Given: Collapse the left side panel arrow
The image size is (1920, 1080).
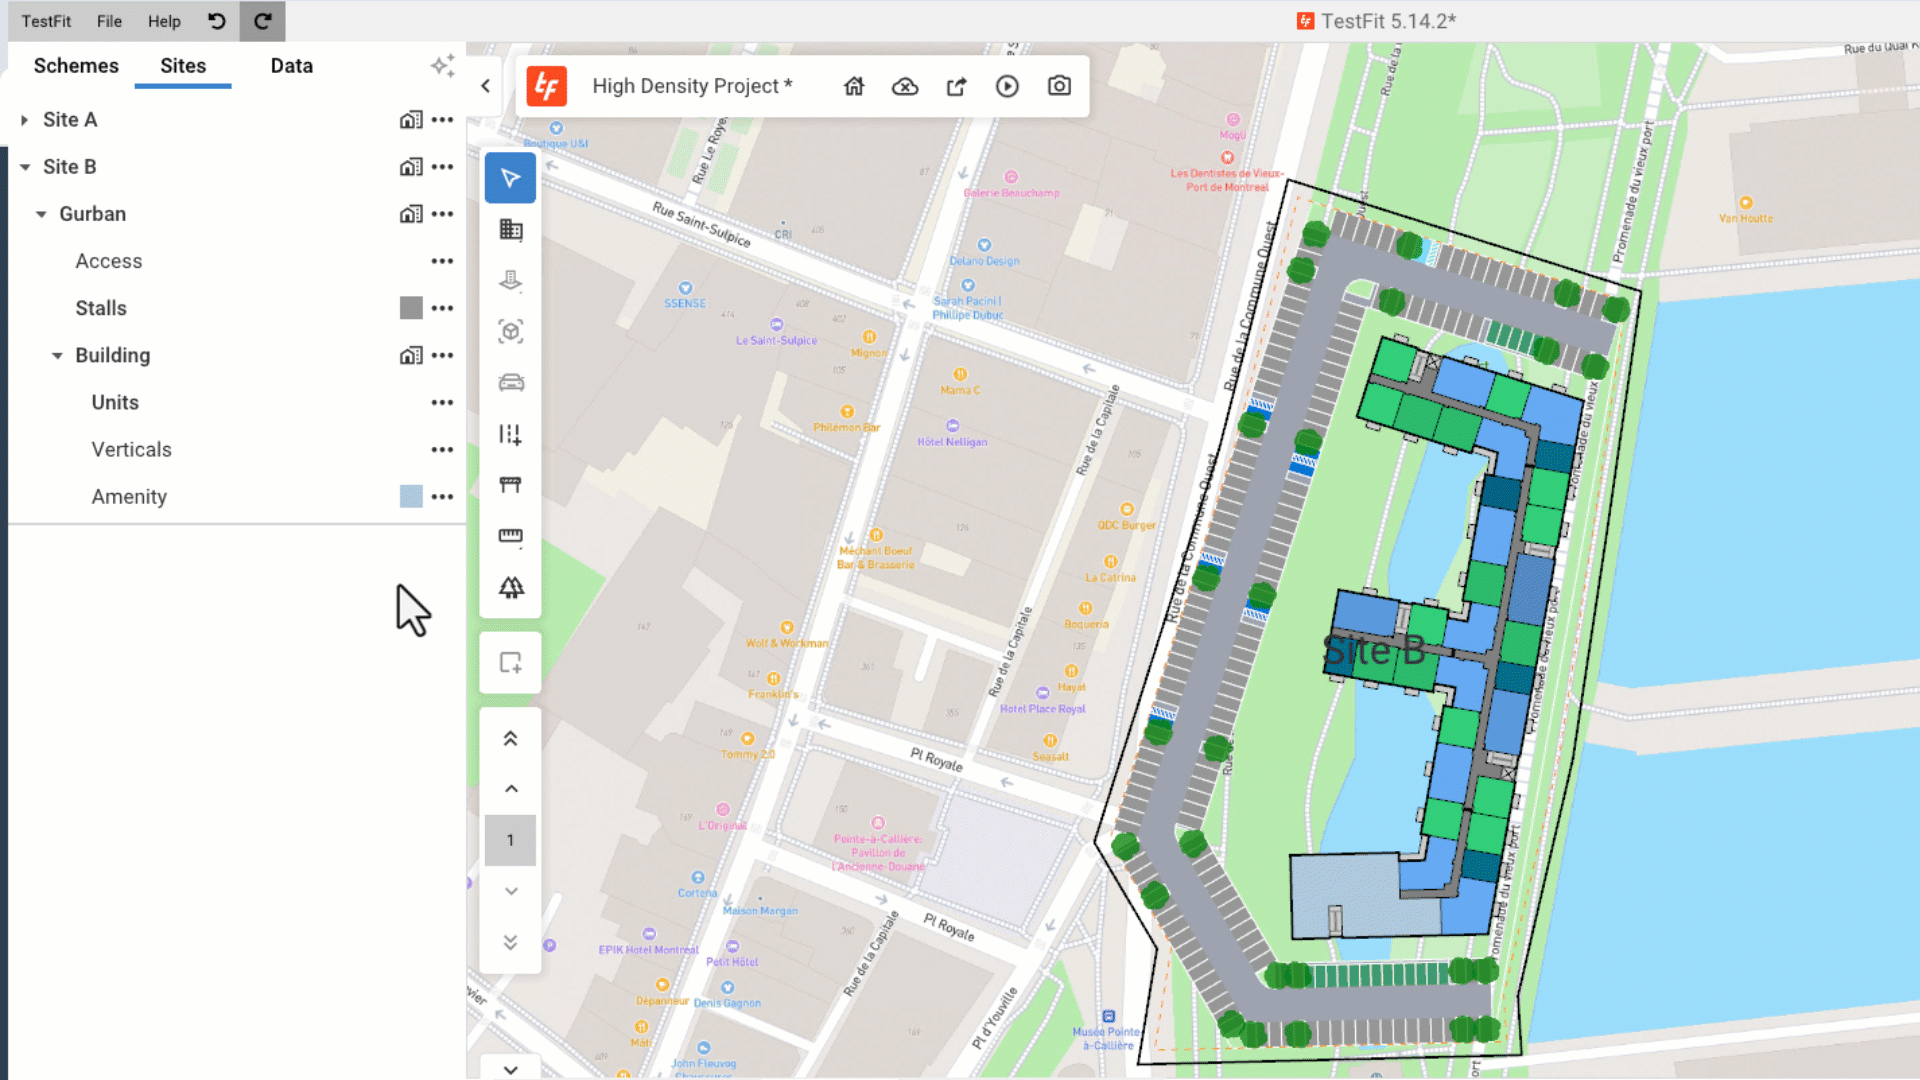Looking at the screenshot, I should coord(486,86).
